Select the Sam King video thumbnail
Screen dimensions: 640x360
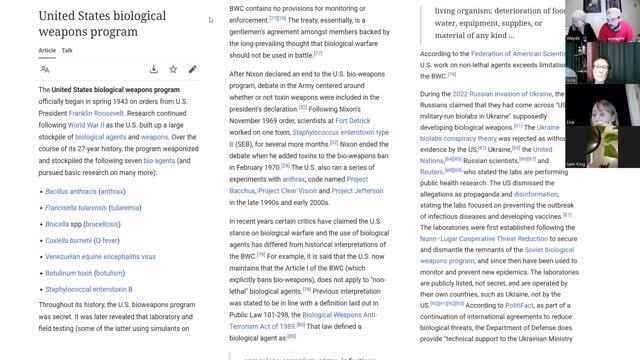(602, 147)
